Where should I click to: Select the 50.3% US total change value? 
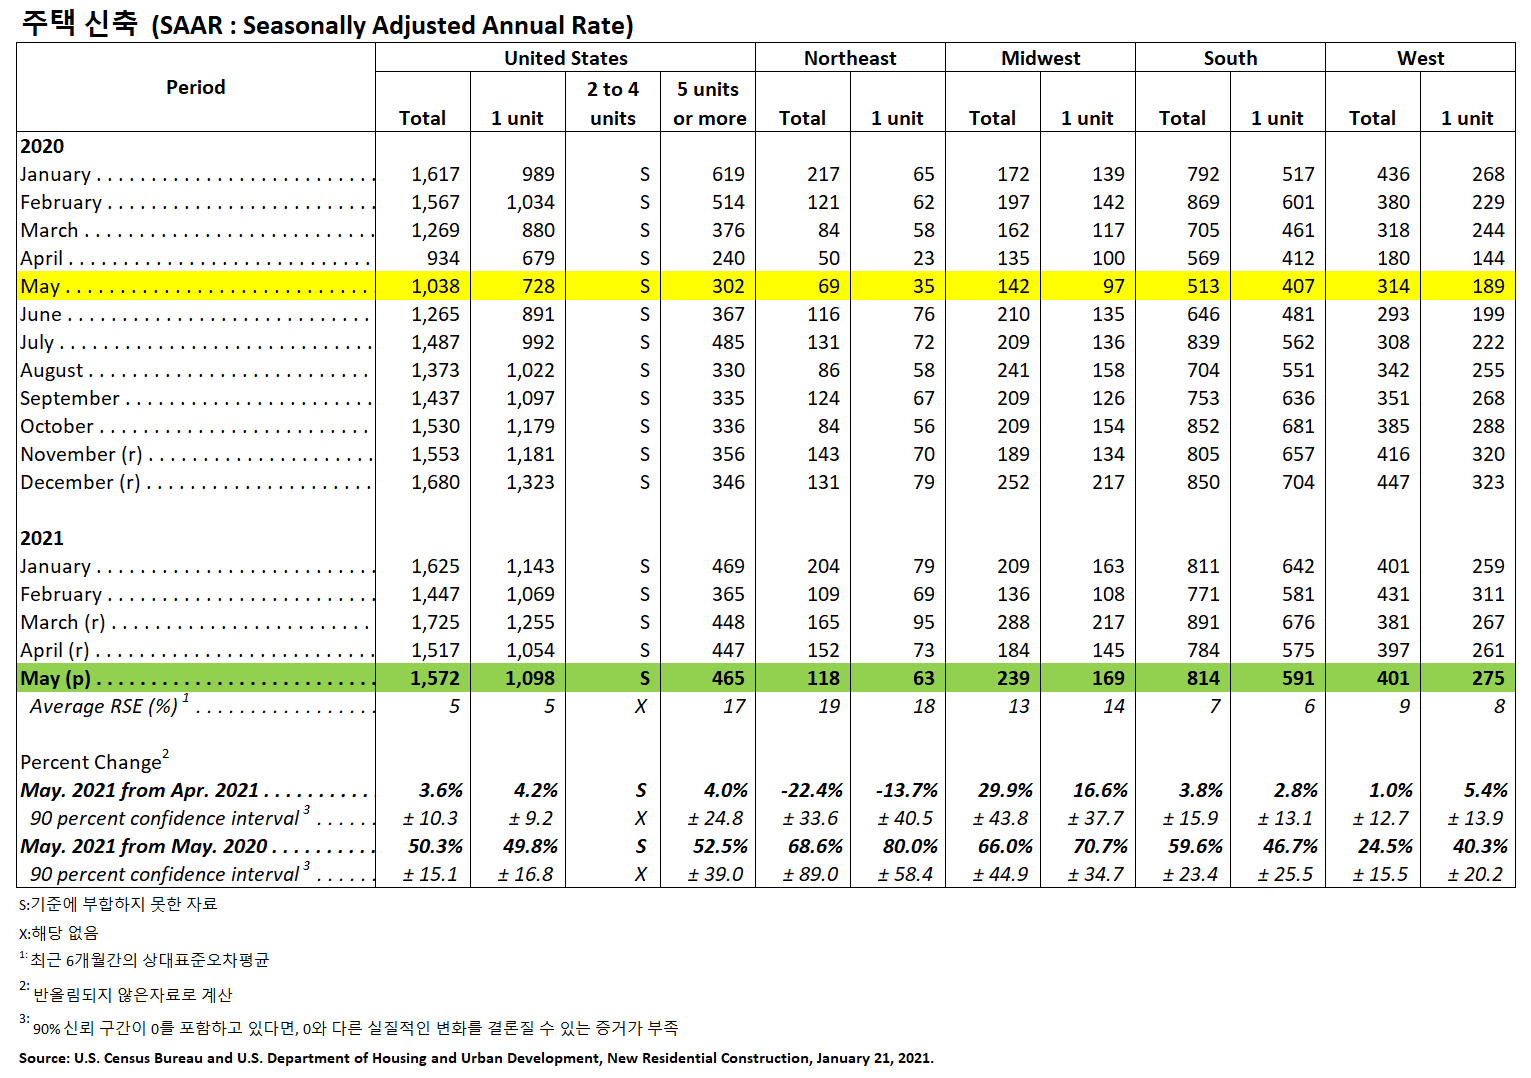435,846
